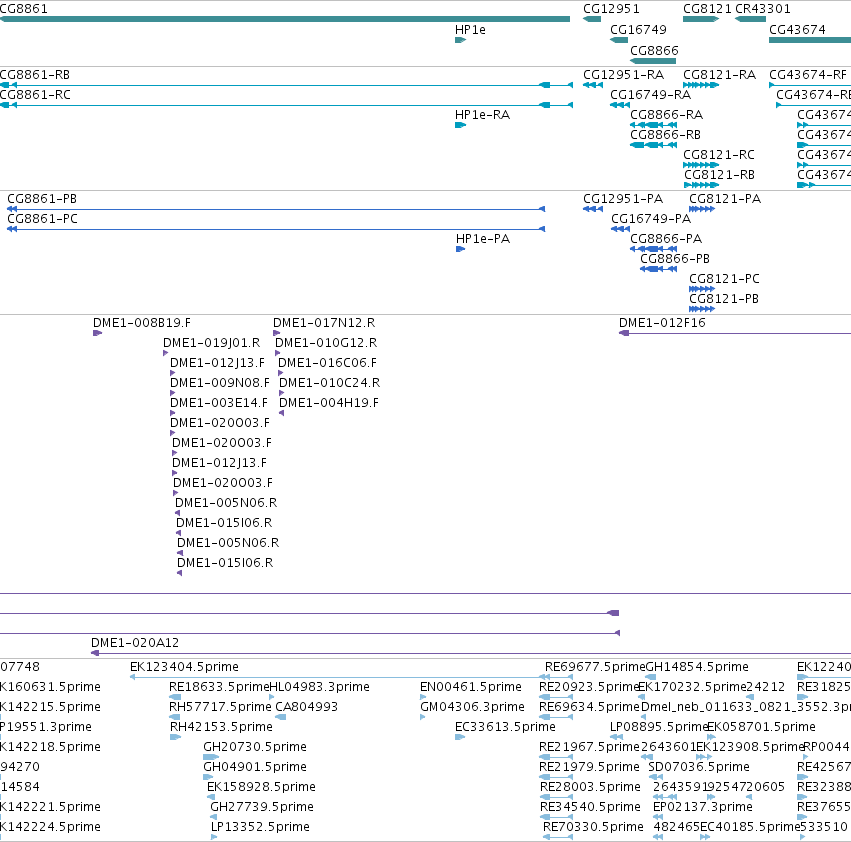Select the long teal CG8861 gene bar
This screenshot has height=842, width=851.
click(x=285, y=19)
